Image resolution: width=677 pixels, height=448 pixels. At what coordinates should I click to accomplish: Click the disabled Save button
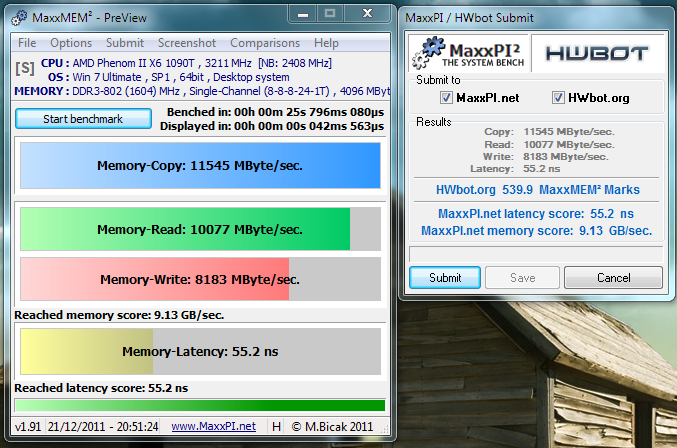(522, 278)
